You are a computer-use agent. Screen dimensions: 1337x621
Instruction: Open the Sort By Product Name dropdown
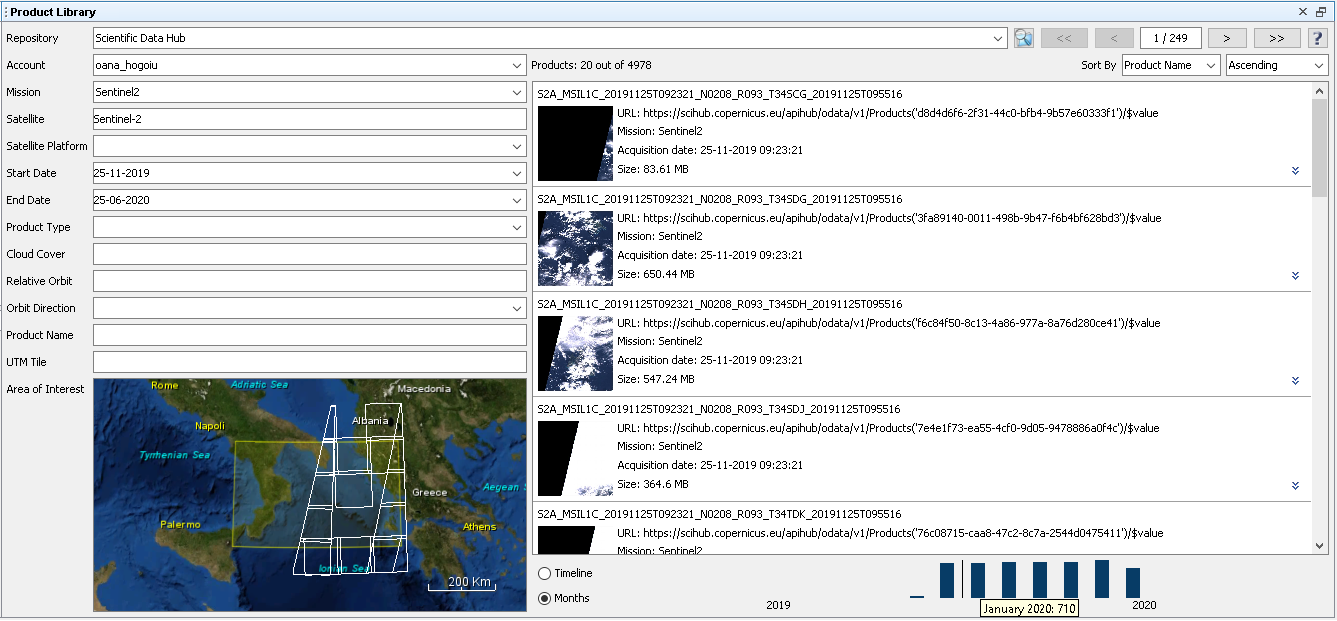click(1171, 65)
